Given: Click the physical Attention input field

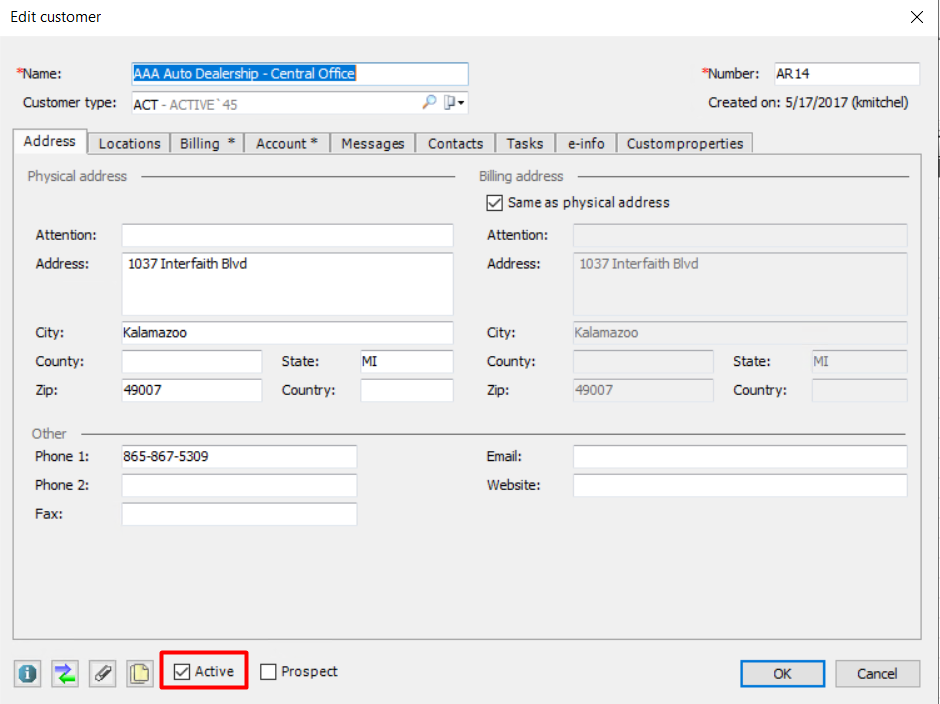Looking at the screenshot, I should click(x=288, y=235).
